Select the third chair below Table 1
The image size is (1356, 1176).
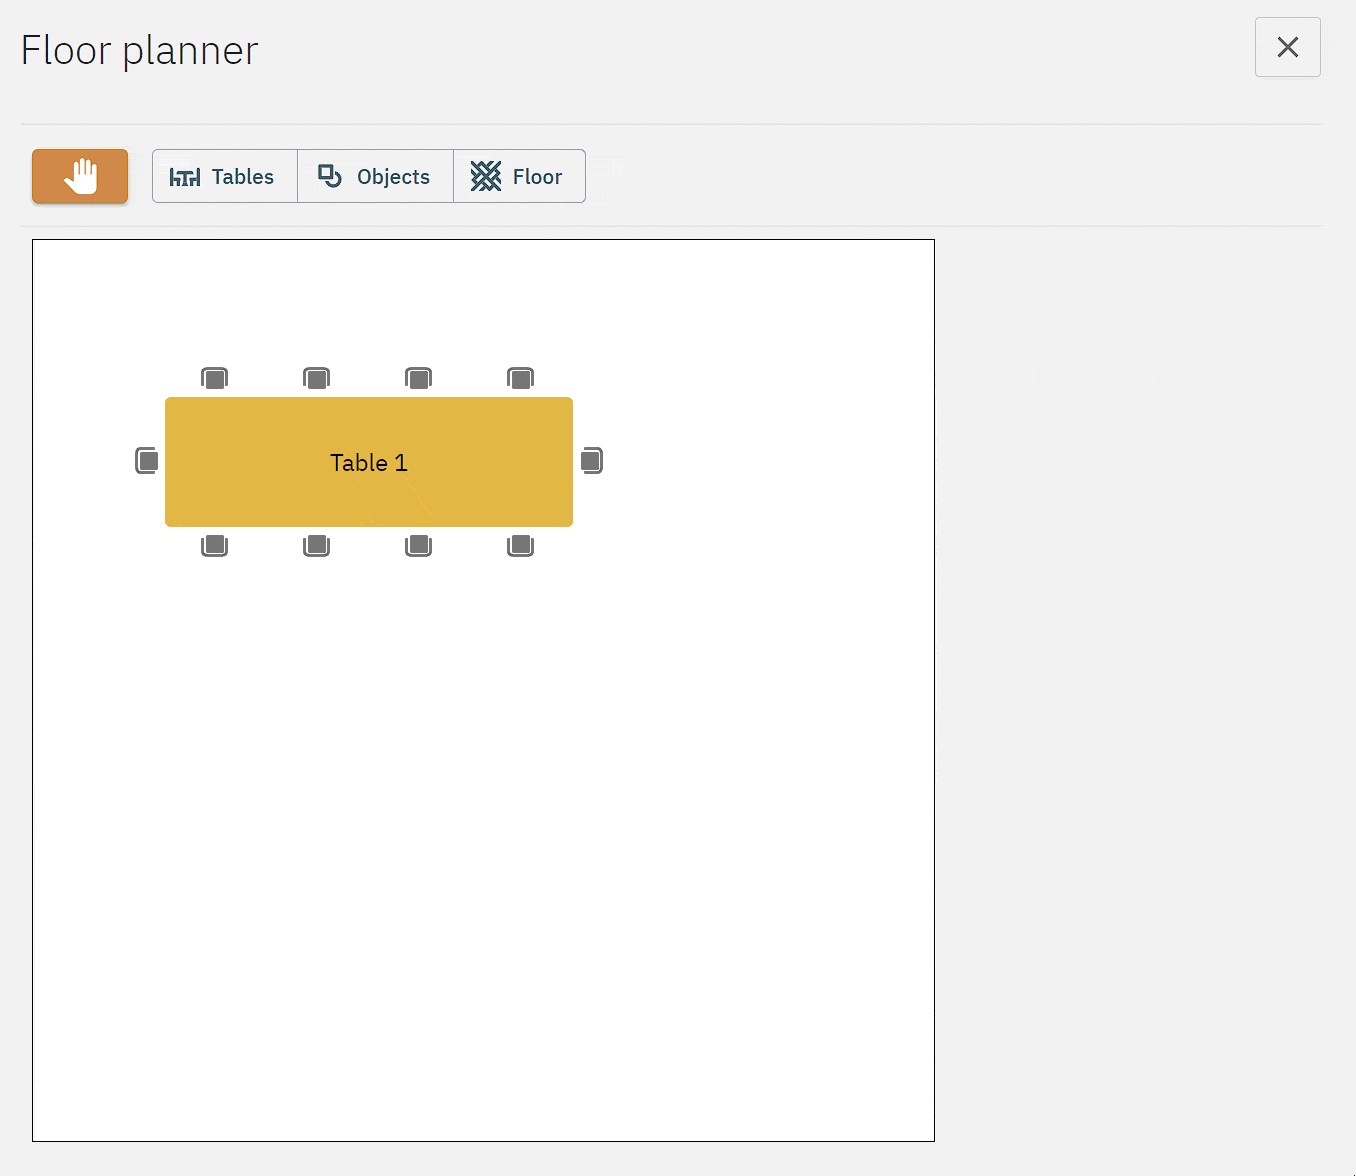(419, 545)
